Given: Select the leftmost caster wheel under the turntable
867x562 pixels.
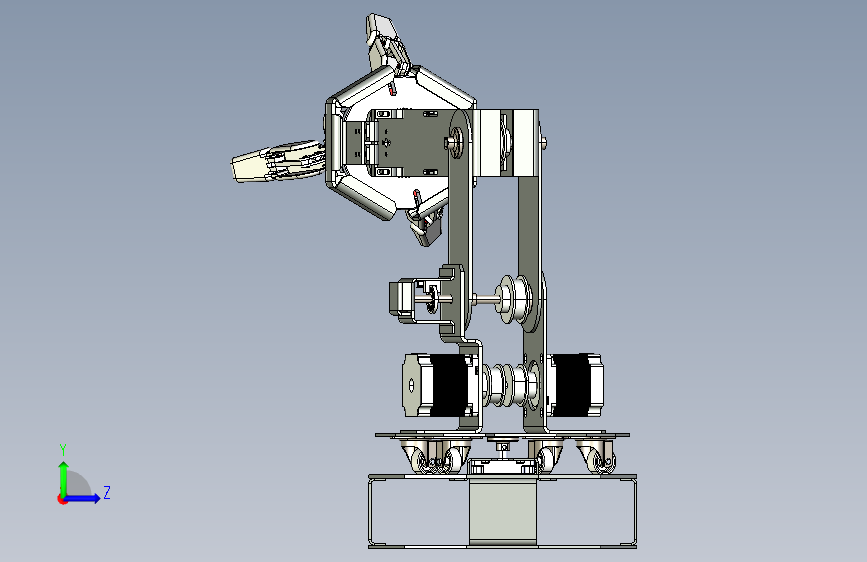Looking at the screenshot, I should coord(419,456).
